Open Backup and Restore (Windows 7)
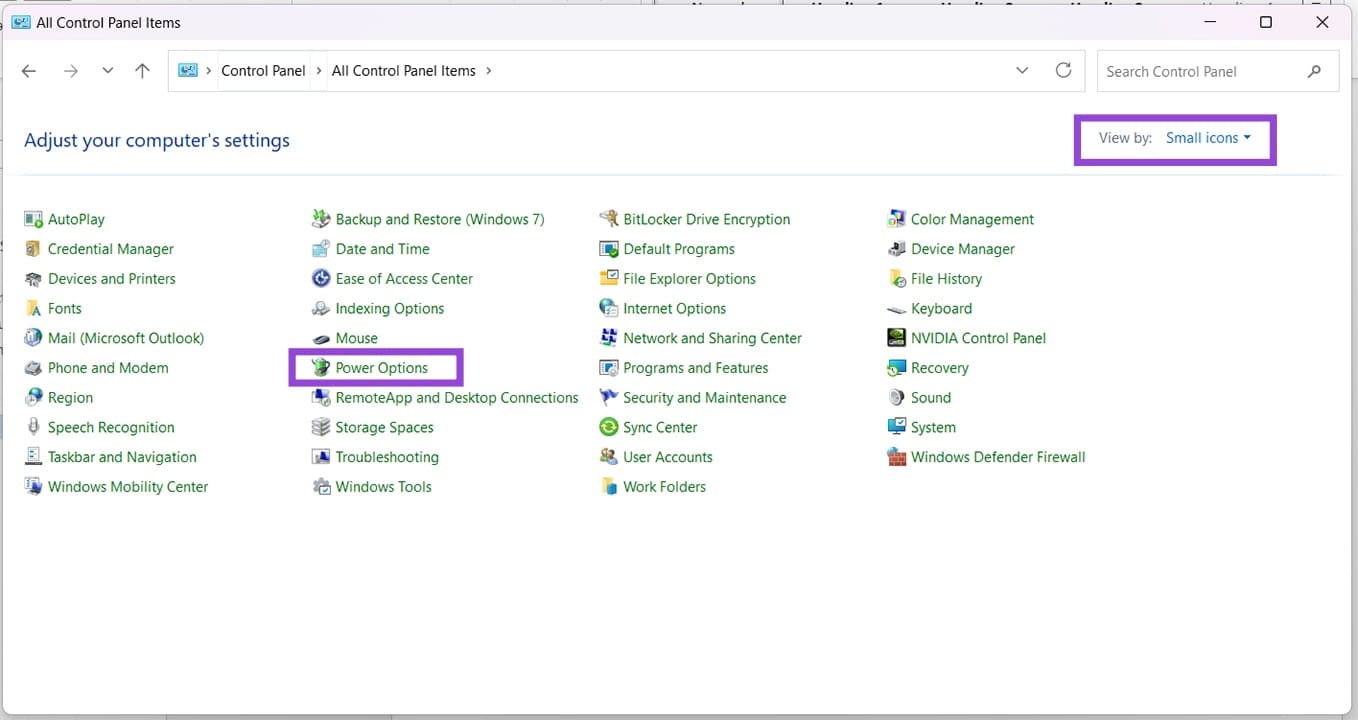The height and width of the screenshot is (720, 1358). [x=441, y=218]
